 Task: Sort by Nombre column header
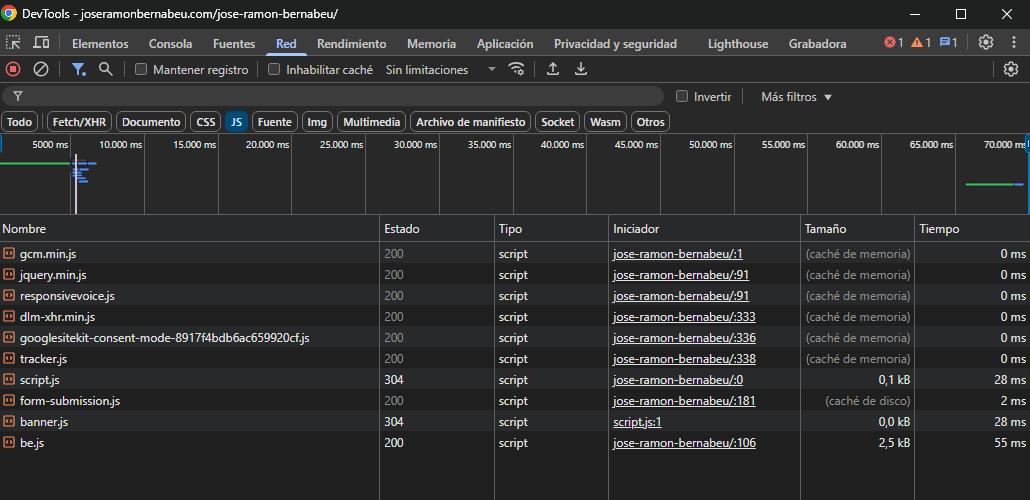(190, 229)
